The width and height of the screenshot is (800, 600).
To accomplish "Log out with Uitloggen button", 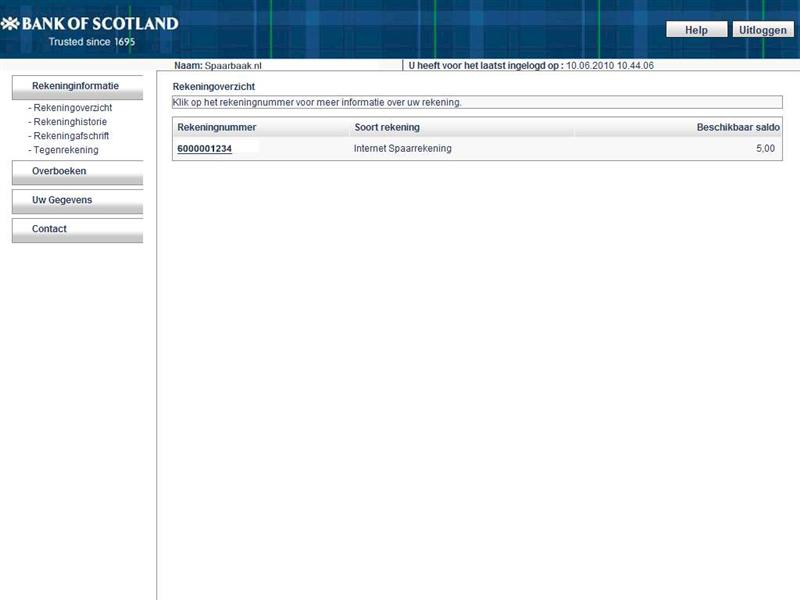I will (x=763, y=30).
